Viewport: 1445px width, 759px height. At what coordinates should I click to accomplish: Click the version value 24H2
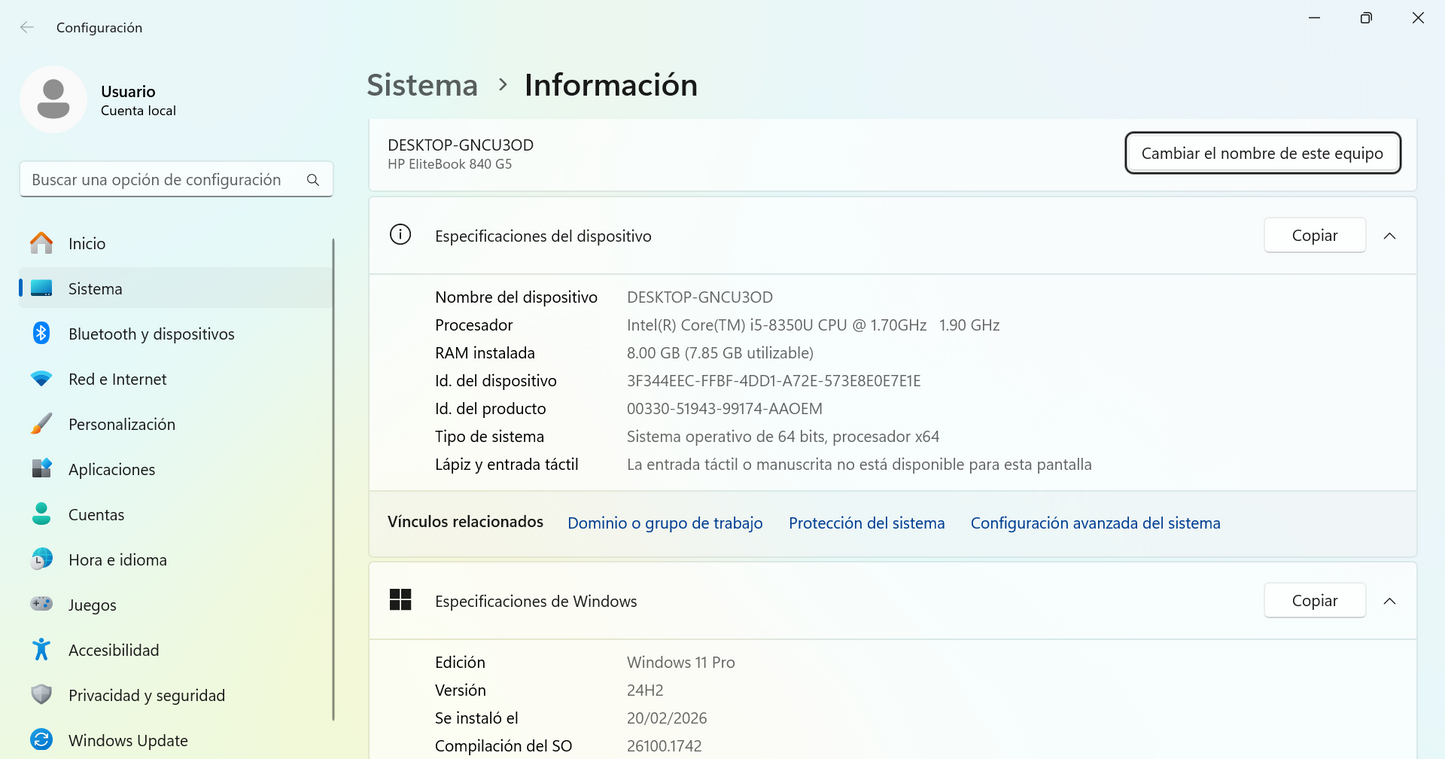(x=645, y=690)
